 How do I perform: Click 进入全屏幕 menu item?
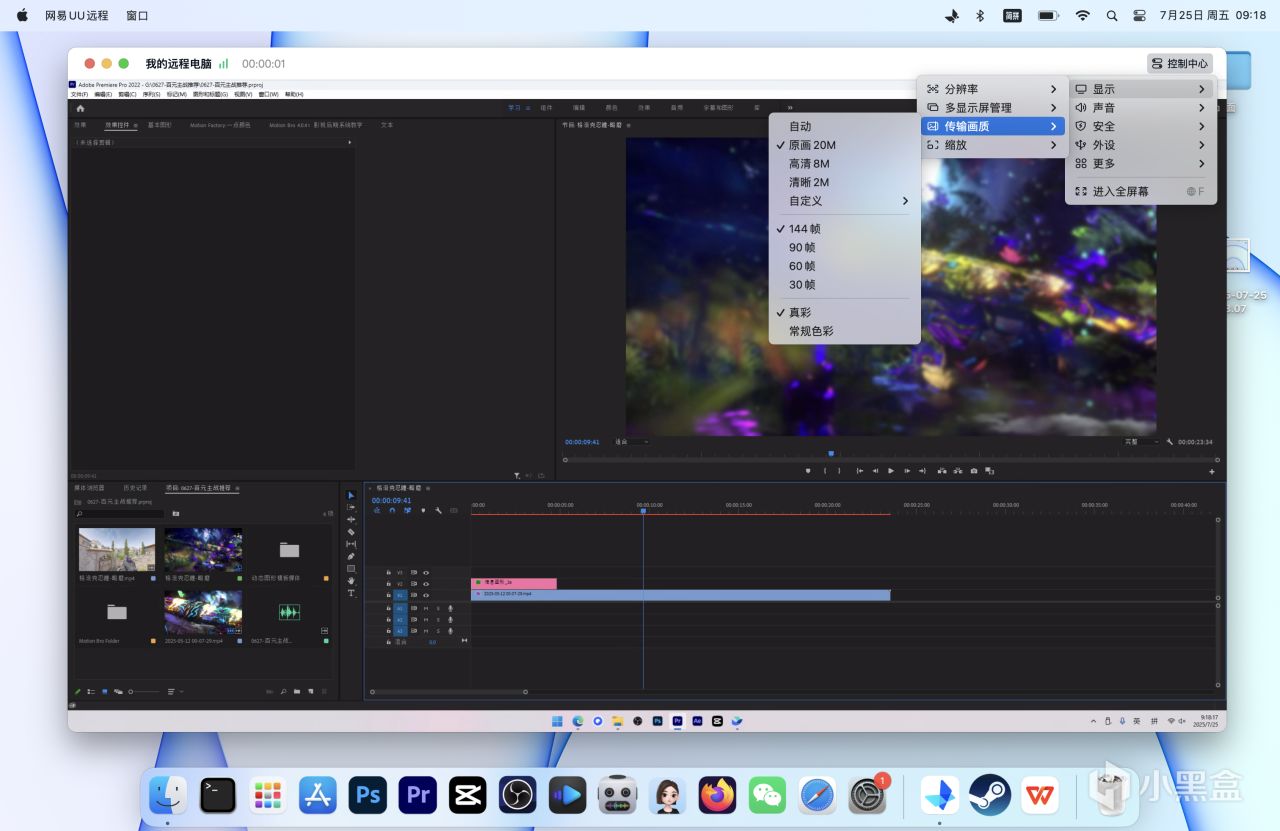tap(1120, 191)
